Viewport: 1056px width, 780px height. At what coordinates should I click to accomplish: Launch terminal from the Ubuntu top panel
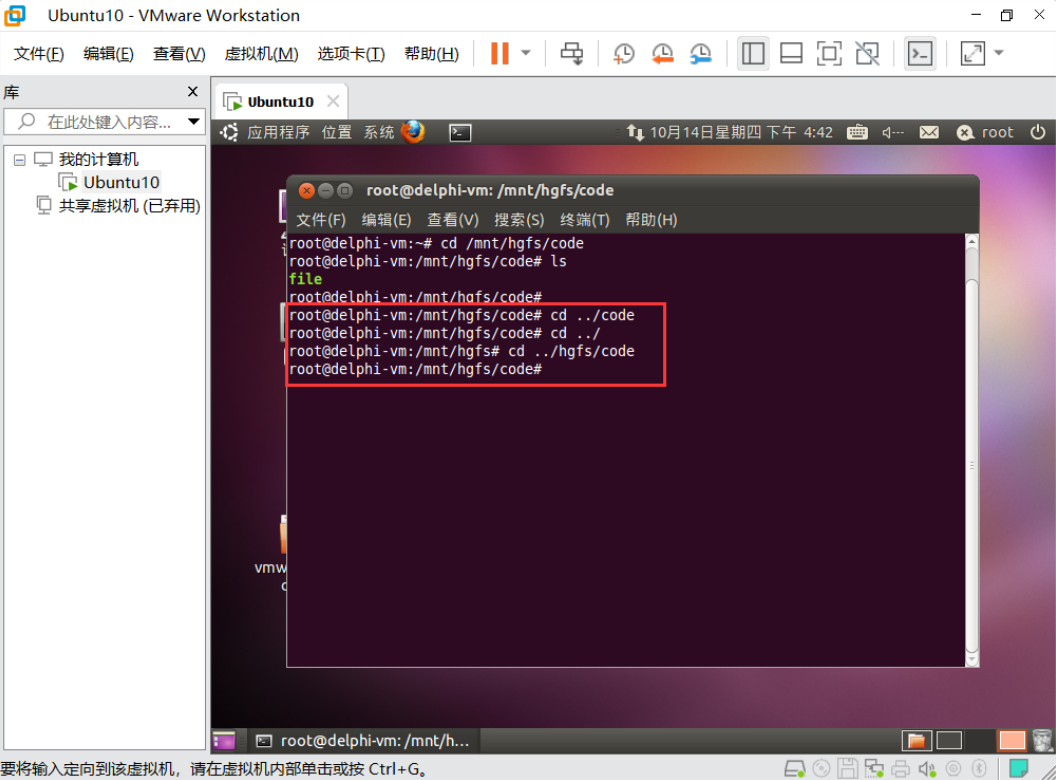[x=460, y=133]
